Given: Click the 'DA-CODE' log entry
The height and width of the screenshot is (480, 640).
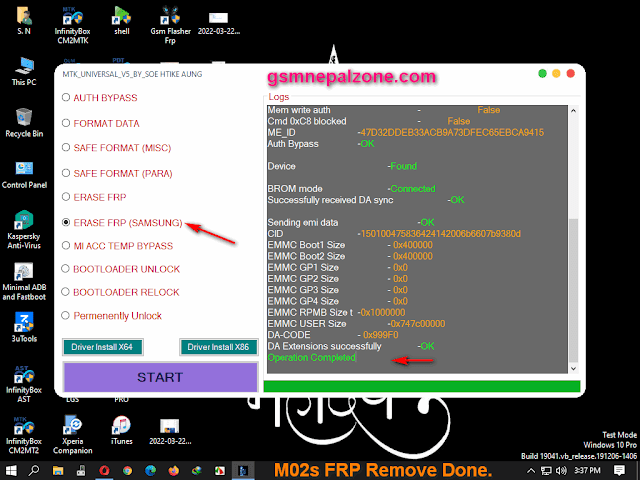Looking at the screenshot, I should coord(333,335).
